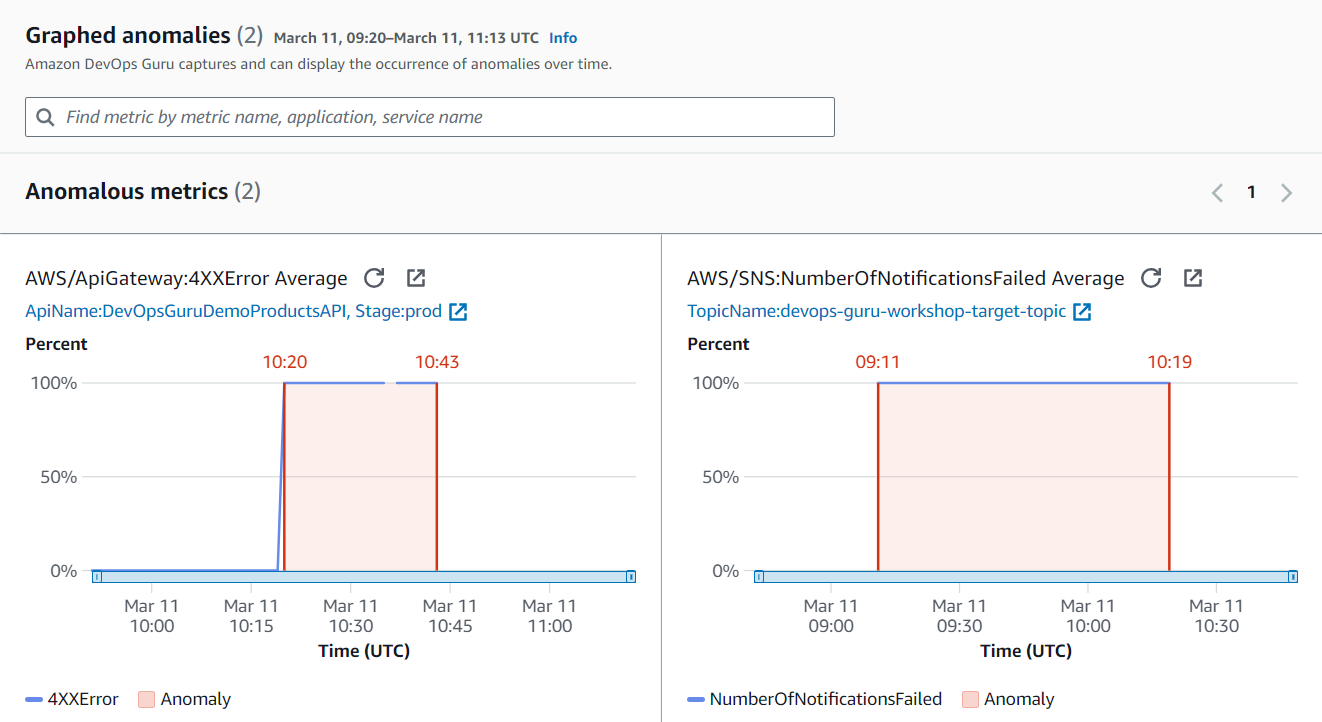Select page 1 in pagination
Viewport: 1322px width, 722px height.
tap(1251, 193)
